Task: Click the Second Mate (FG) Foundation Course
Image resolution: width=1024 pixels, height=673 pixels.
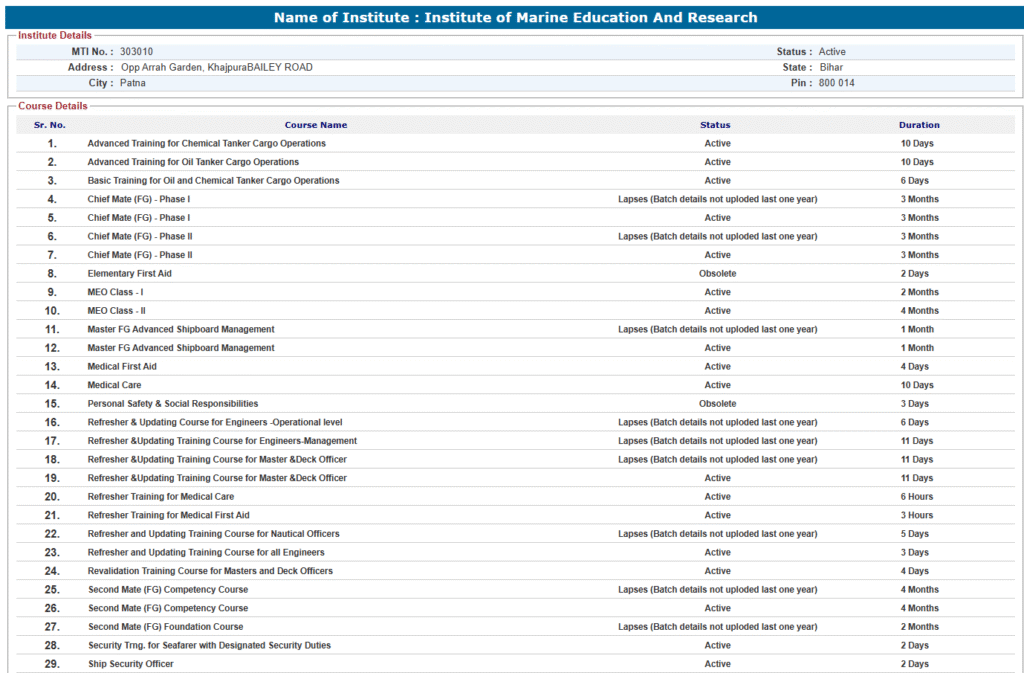Action: click(x=165, y=627)
